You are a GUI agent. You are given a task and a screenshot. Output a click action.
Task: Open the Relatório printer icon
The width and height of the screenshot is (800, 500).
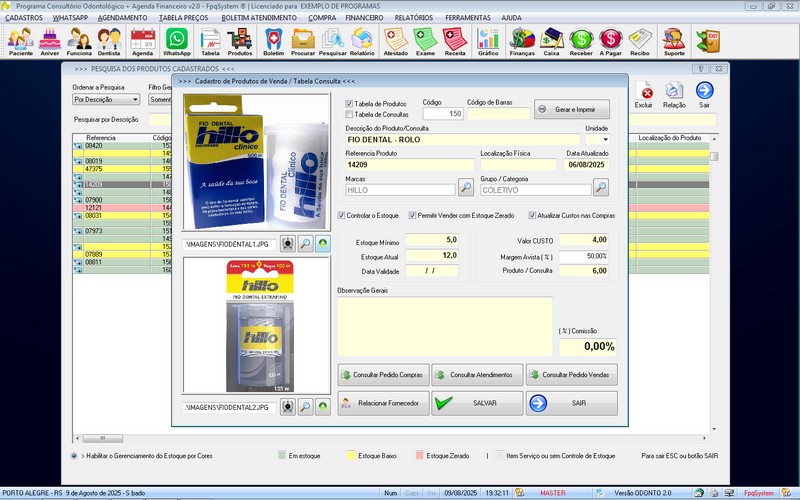click(x=362, y=41)
